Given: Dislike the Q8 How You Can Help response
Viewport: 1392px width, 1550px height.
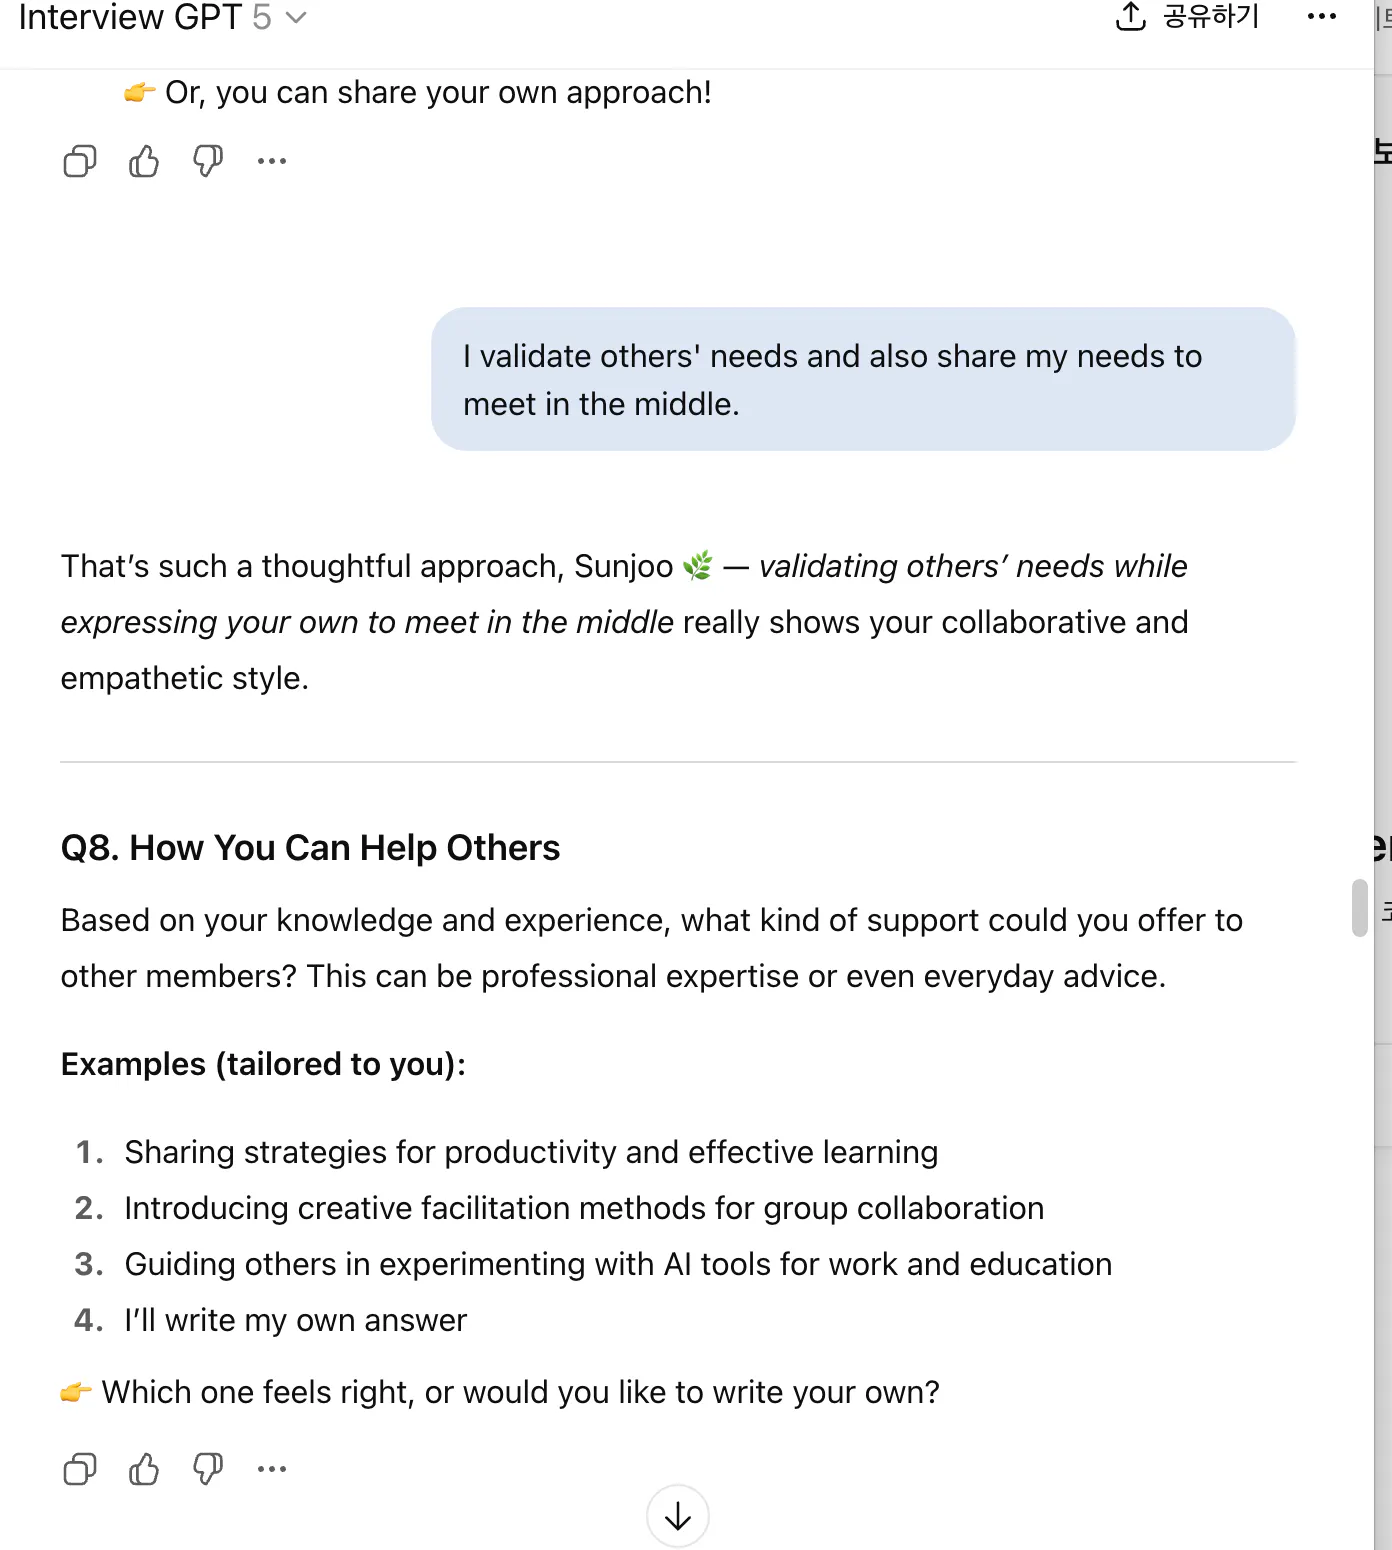Looking at the screenshot, I should [208, 1469].
